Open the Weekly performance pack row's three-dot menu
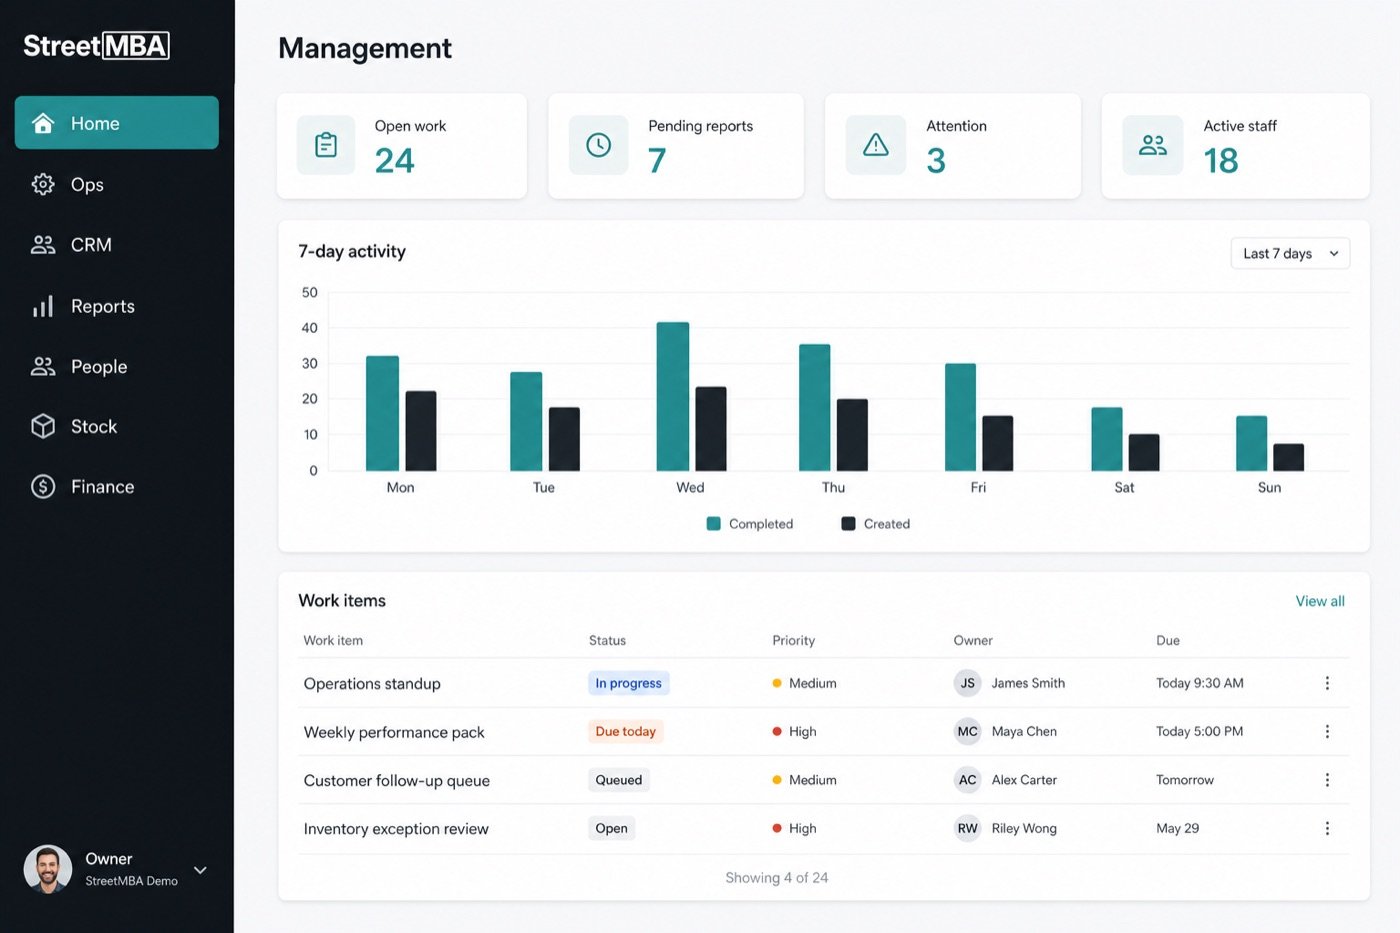 pyautogui.click(x=1327, y=731)
